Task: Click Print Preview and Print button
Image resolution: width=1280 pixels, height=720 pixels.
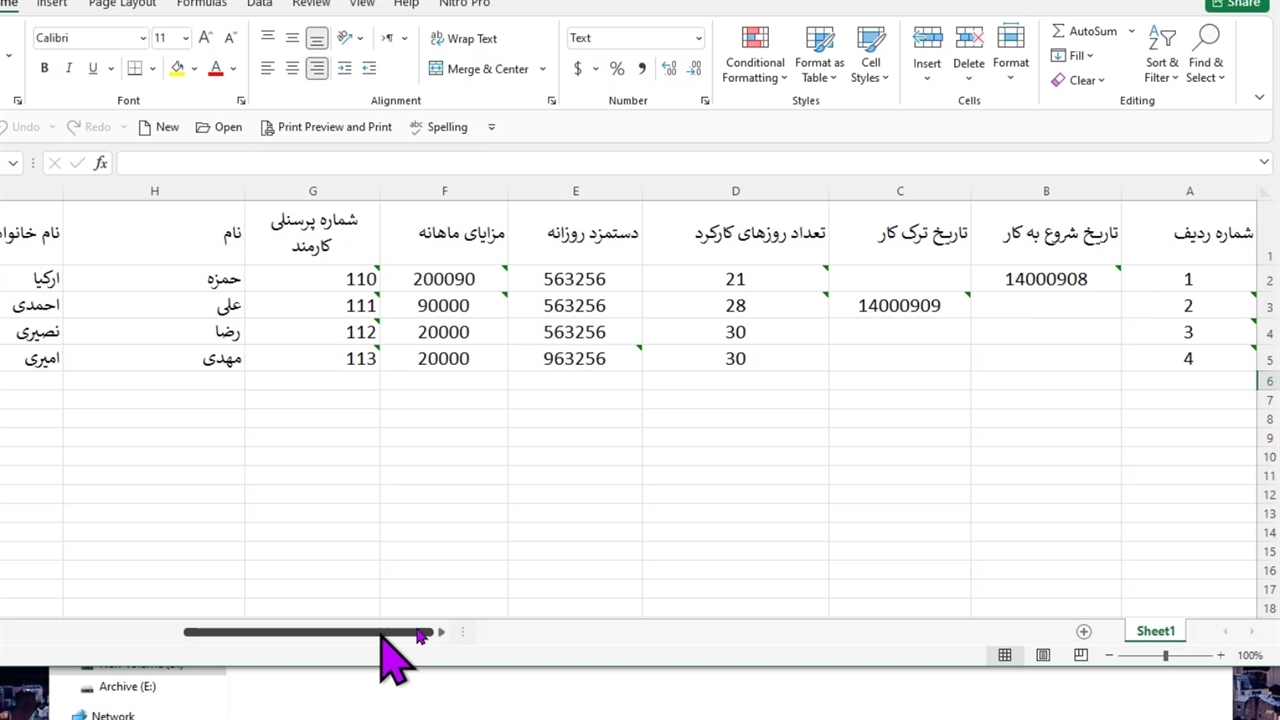Action: [325, 127]
